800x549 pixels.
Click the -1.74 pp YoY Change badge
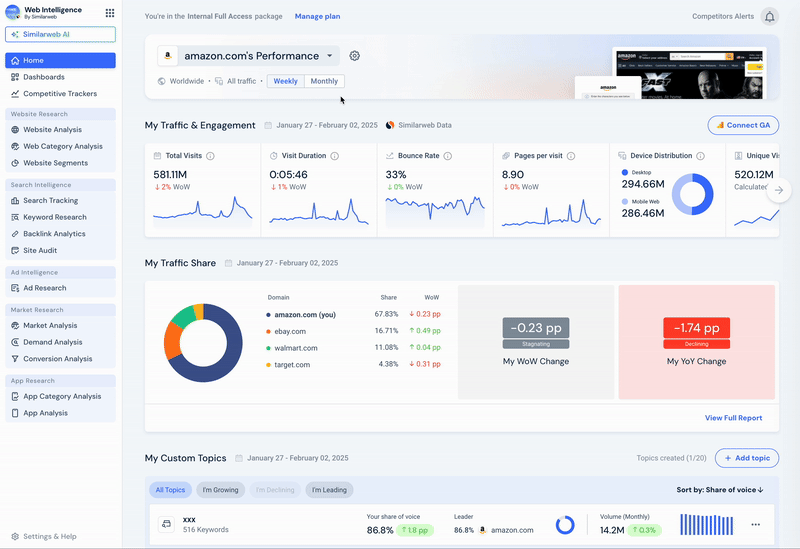[x=696, y=328]
